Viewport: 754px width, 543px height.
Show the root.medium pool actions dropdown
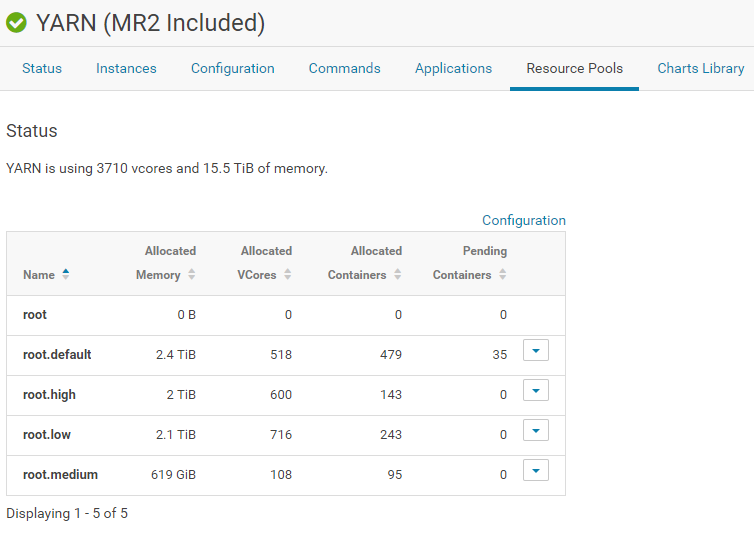point(536,471)
